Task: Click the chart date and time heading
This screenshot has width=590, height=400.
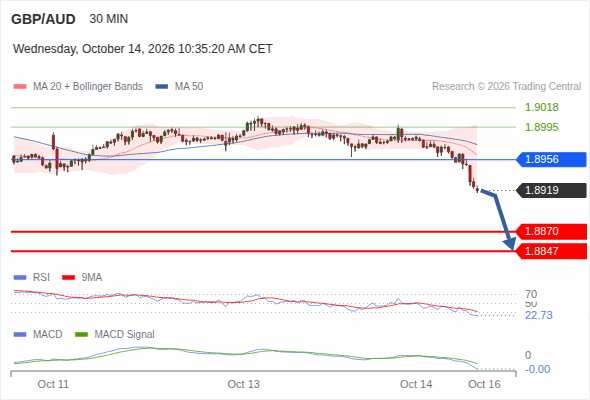Action: [x=143, y=49]
